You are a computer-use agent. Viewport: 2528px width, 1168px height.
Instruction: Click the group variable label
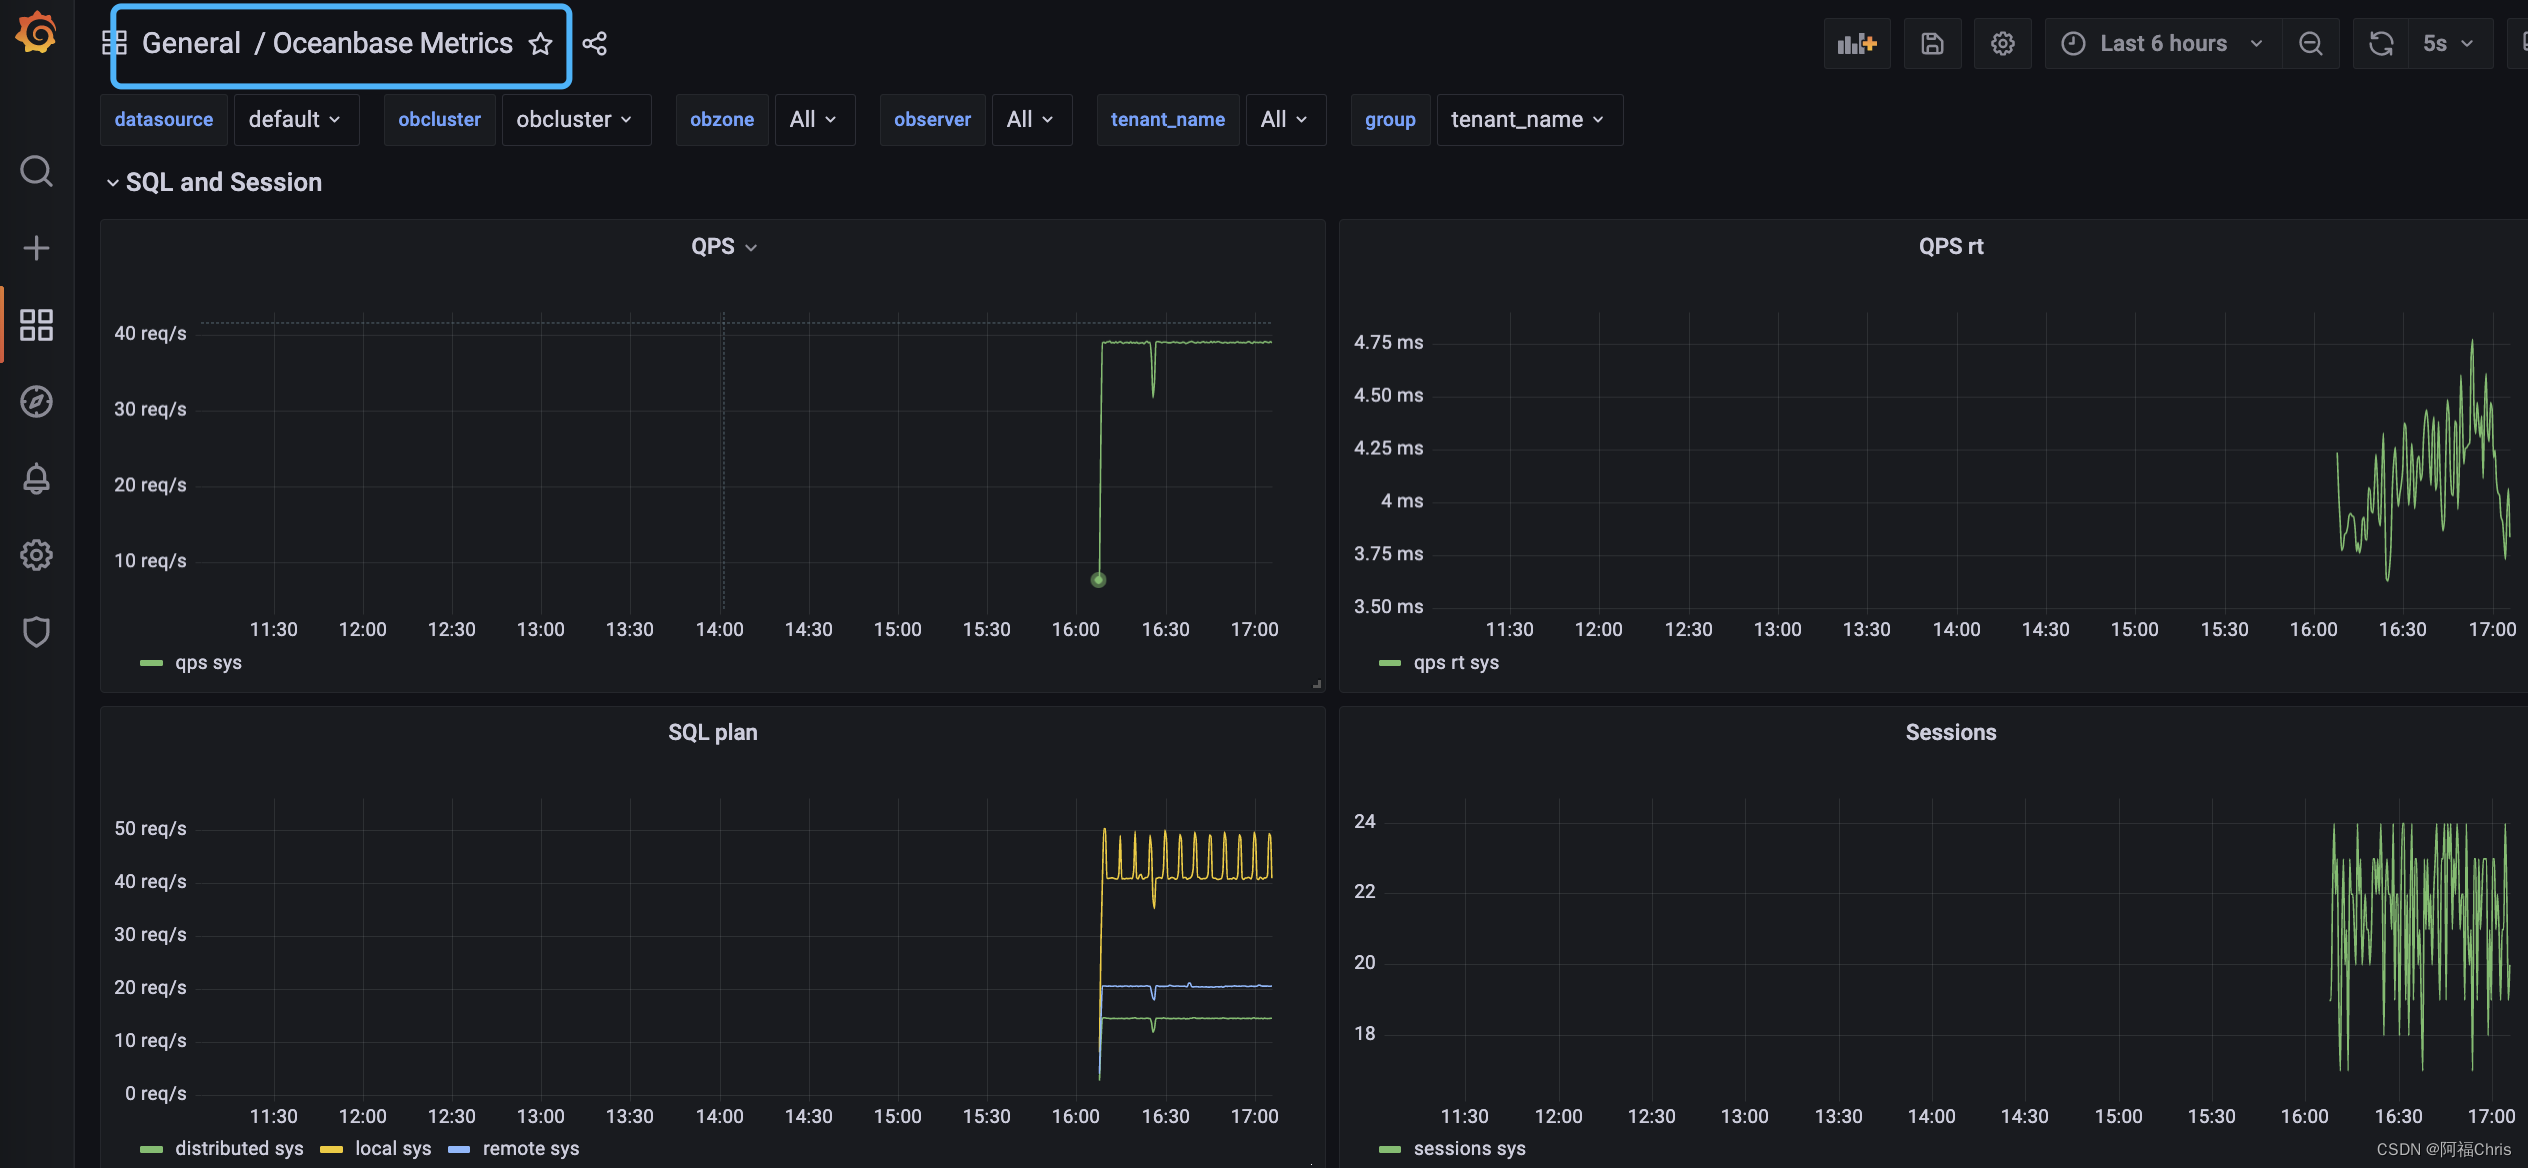(1390, 120)
